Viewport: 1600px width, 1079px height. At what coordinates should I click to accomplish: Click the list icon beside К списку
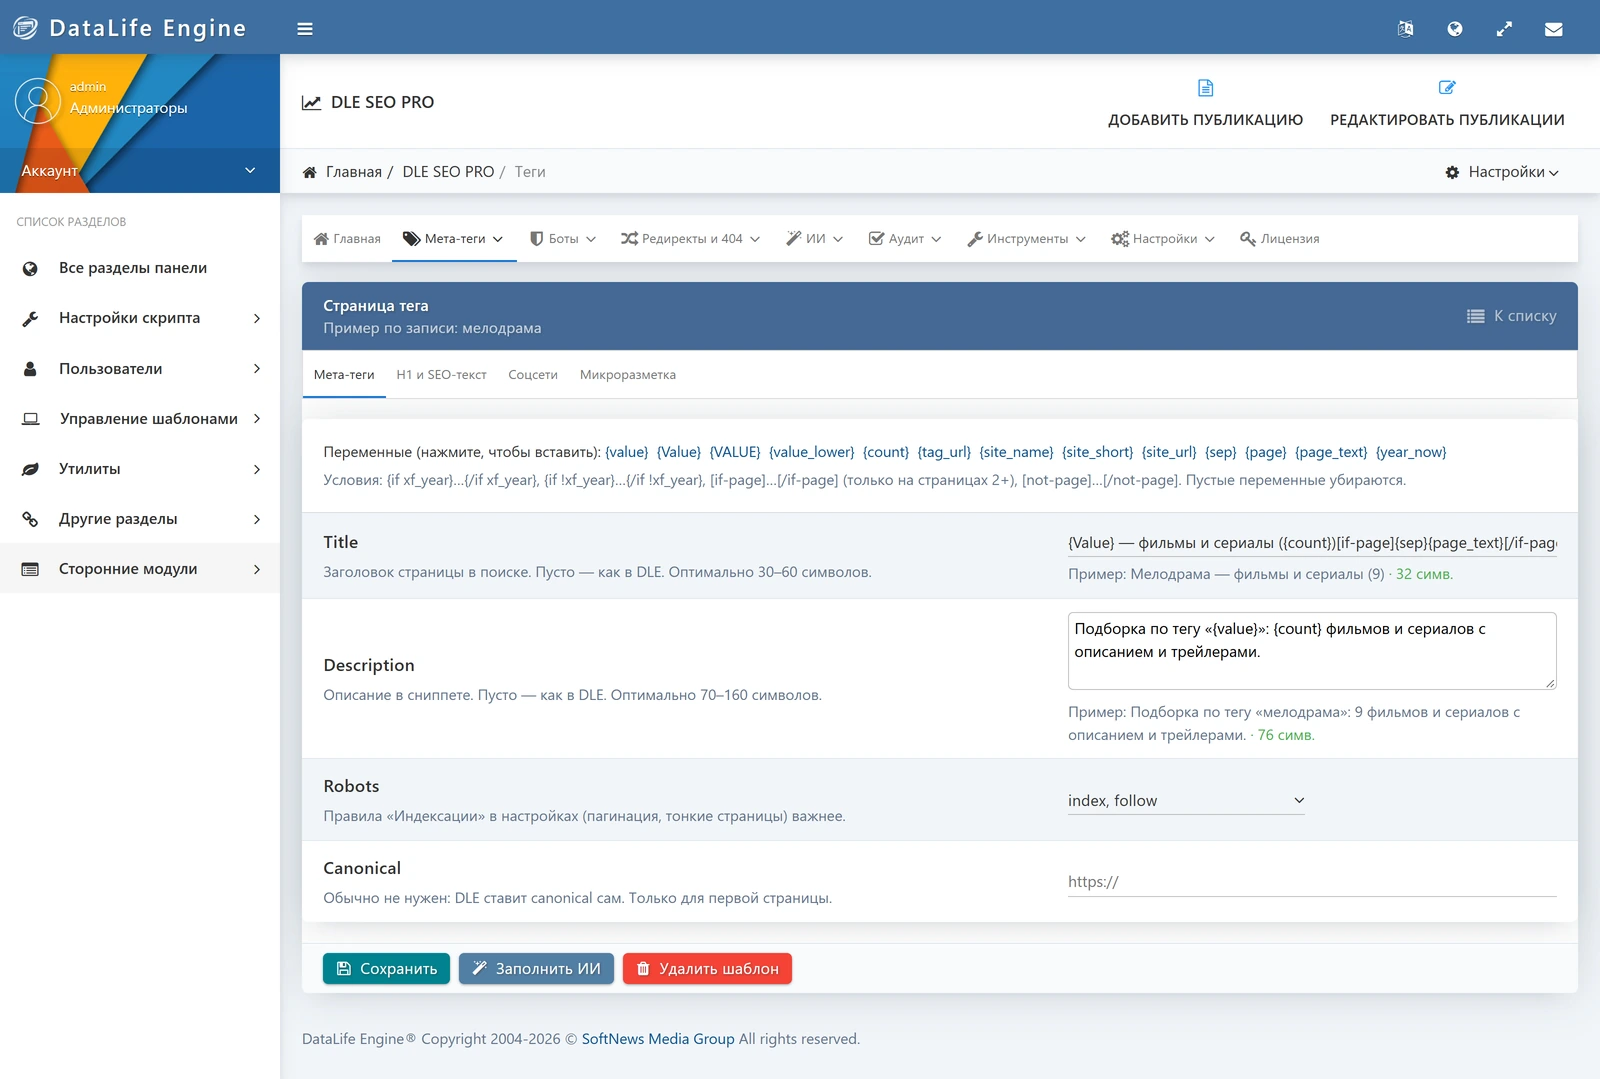click(x=1475, y=316)
